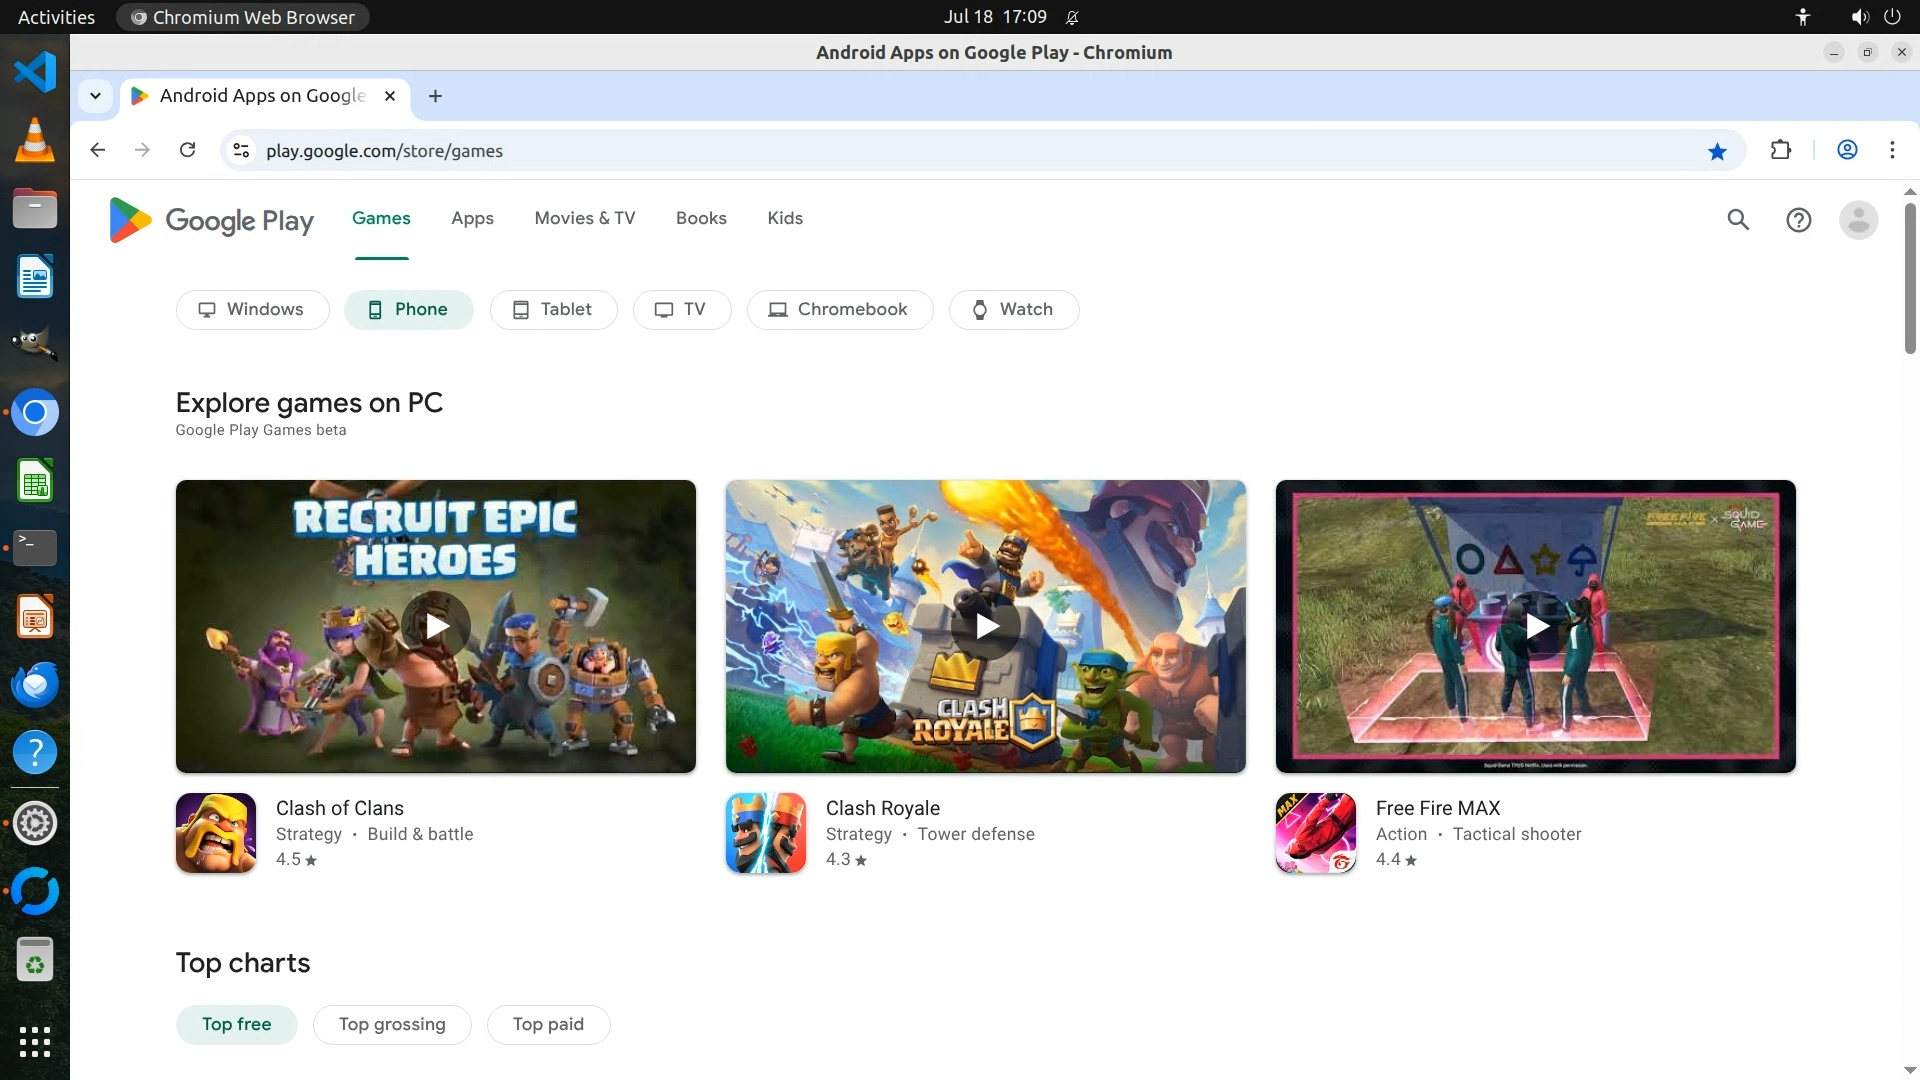Click the Google Play search icon
The height and width of the screenshot is (1080, 1920).
pyautogui.click(x=1738, y=220)
